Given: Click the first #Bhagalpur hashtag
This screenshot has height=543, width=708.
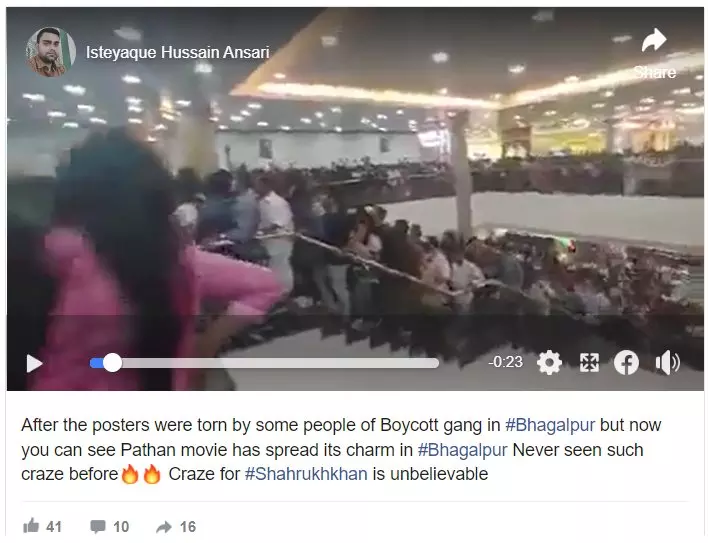Looking at the screenshot, I should (550, 425).
